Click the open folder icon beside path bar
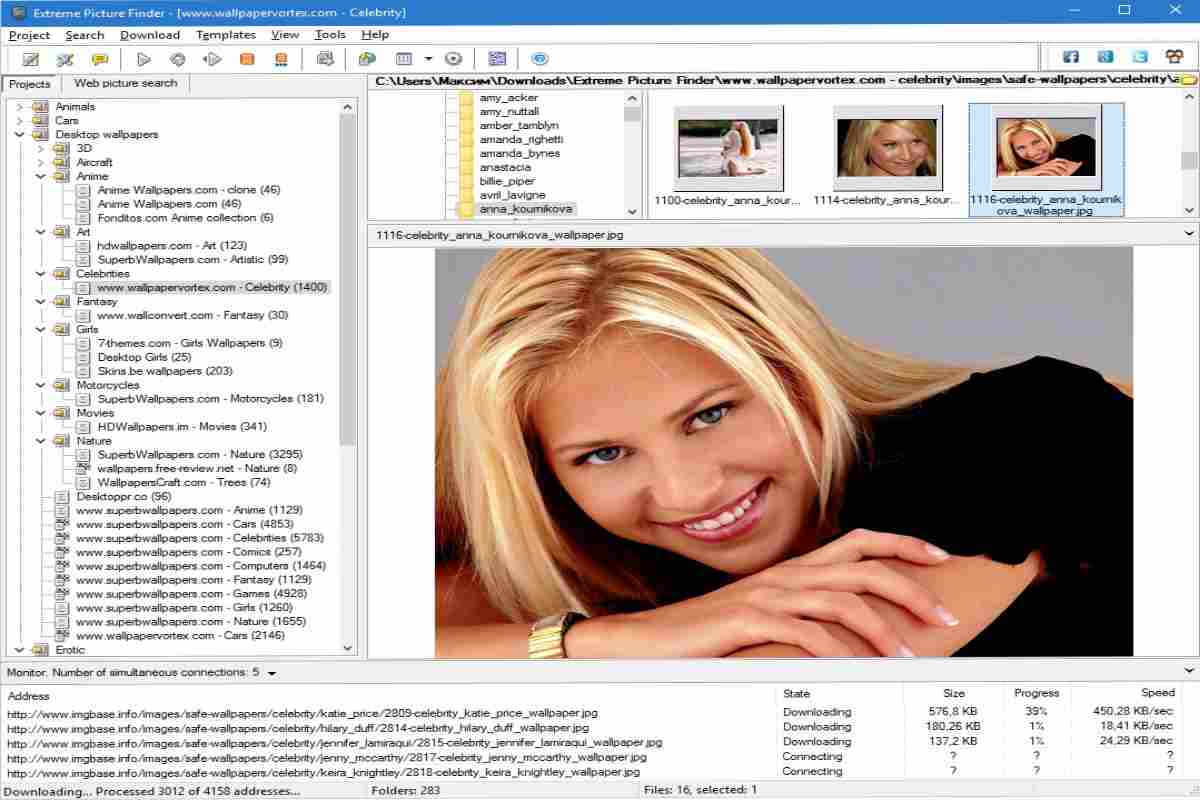1200x800 pixels. (x=1187, y=80)
